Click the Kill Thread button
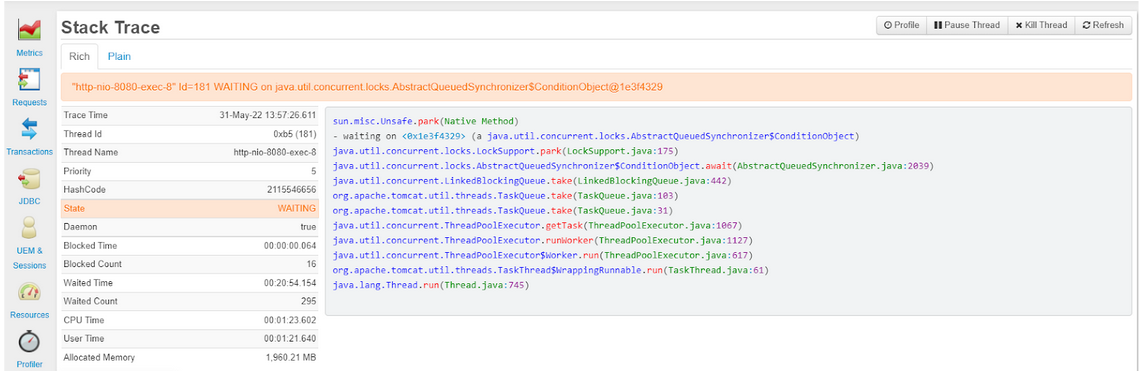Image resolution: width=1144 pixels, height=371 pixels. click(1041, 25)
